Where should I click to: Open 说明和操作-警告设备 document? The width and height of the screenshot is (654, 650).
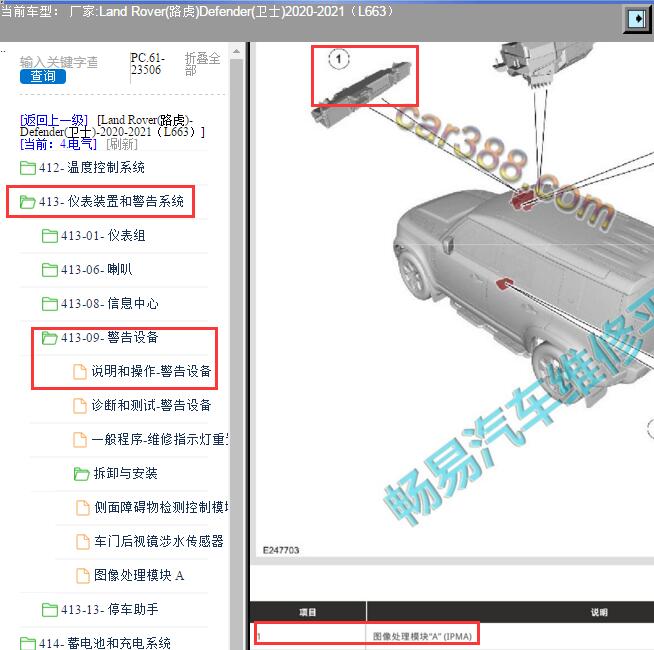coord(151,371)
